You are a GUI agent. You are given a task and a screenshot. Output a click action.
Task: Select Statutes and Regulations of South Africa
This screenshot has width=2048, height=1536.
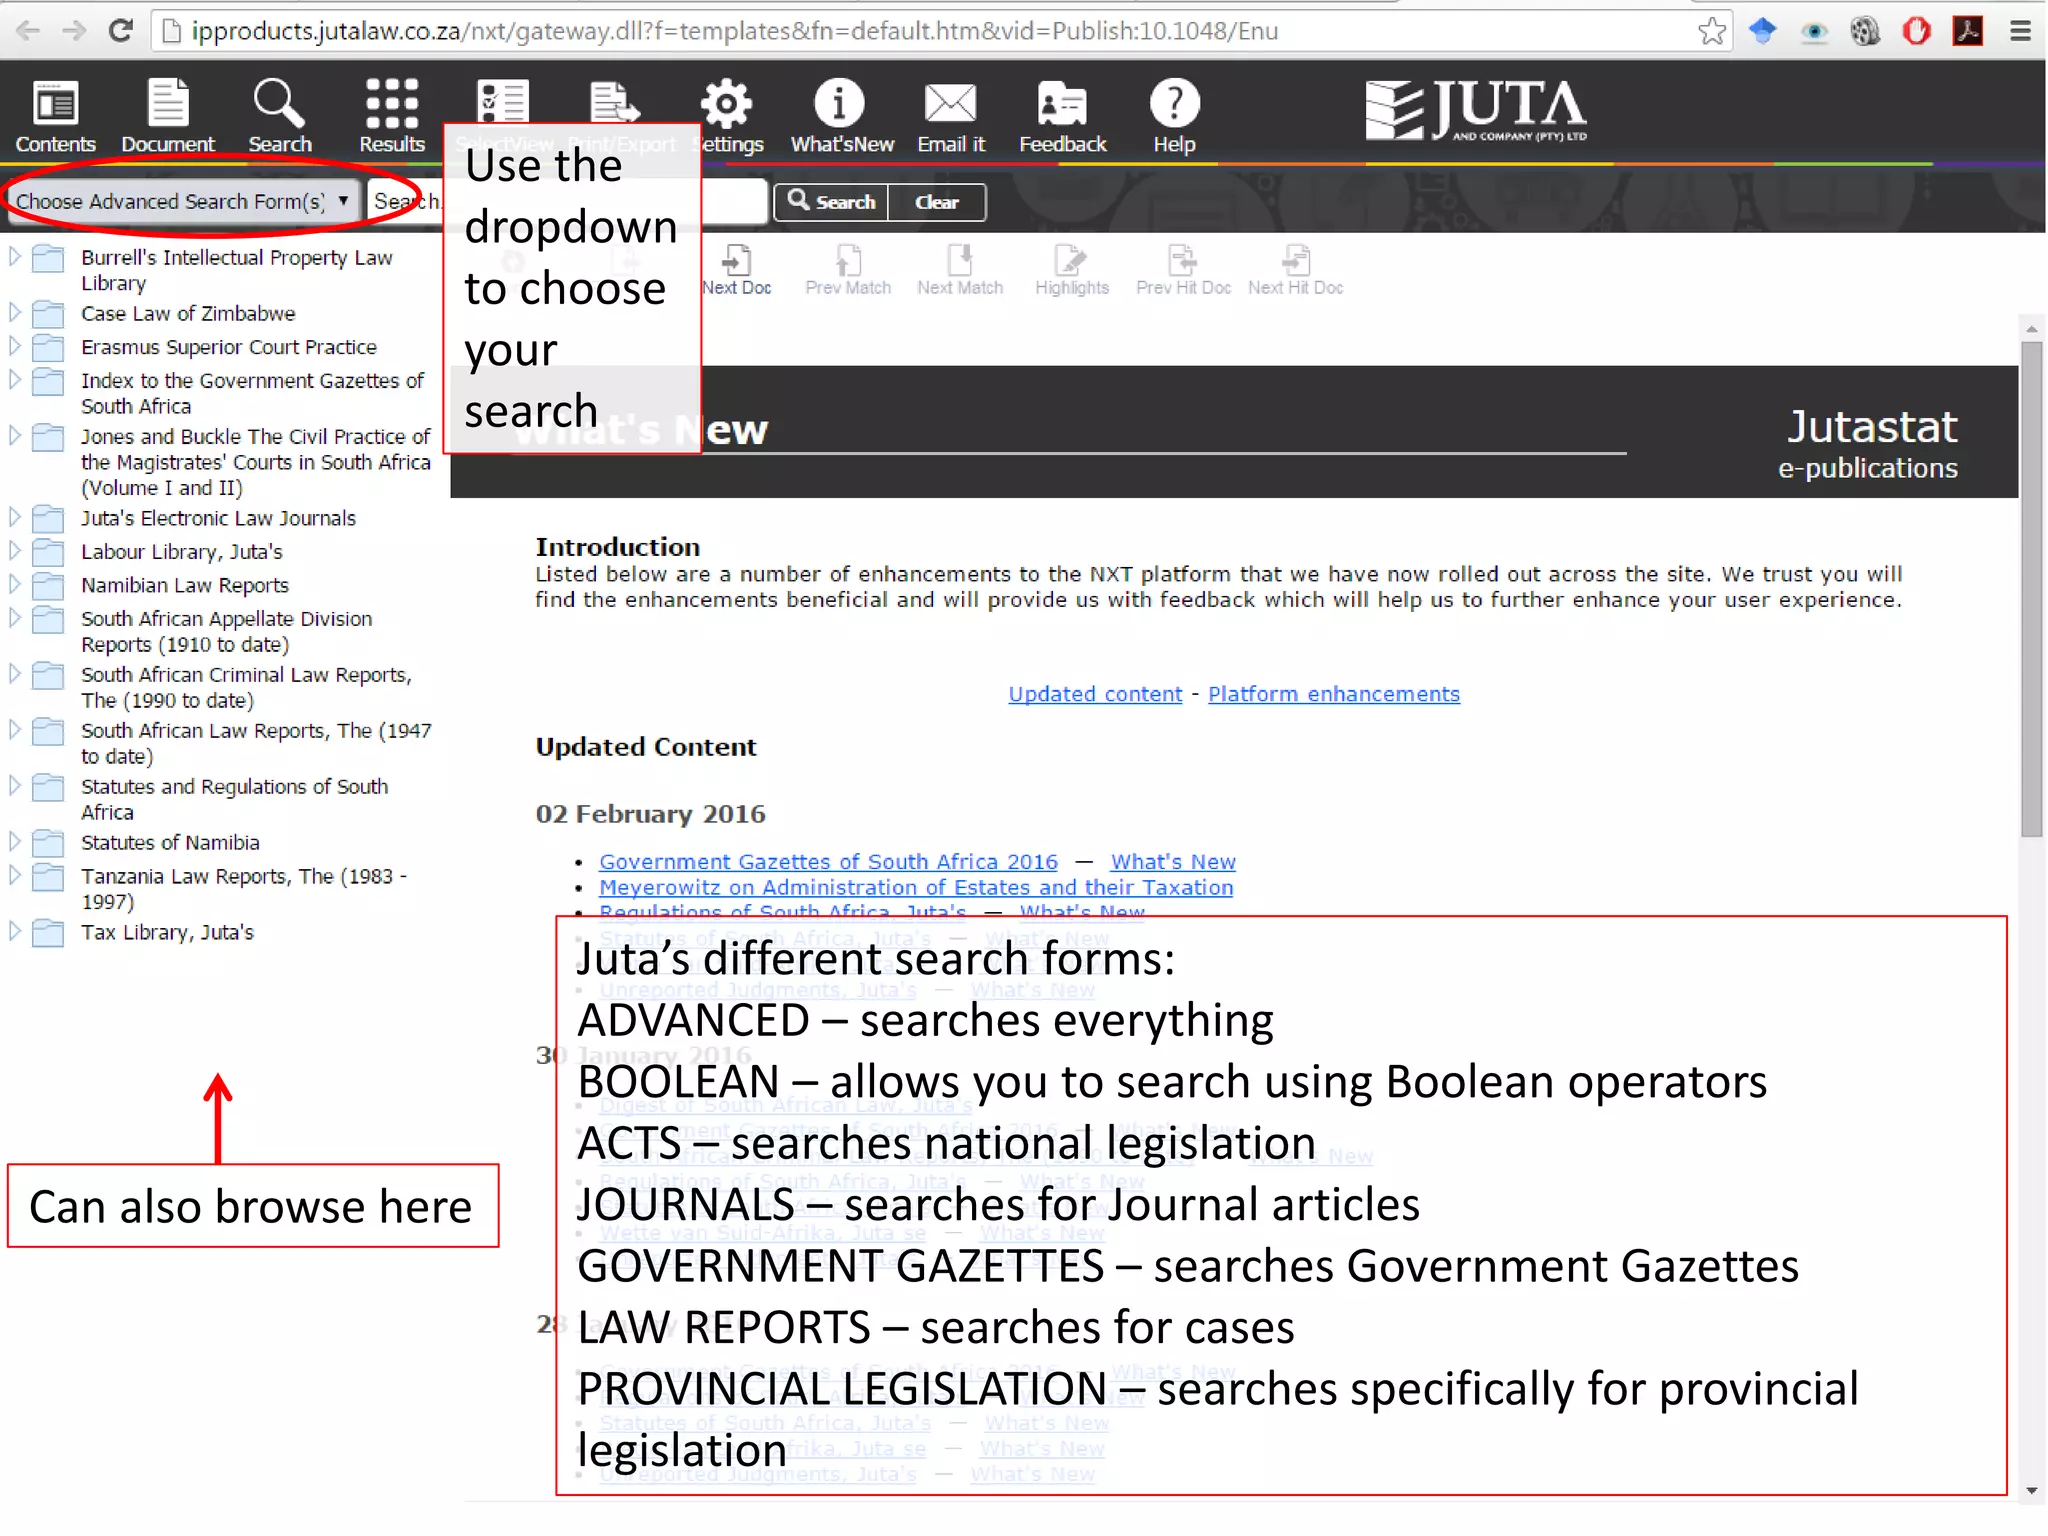pyautogui.click(x=234, y=799)
